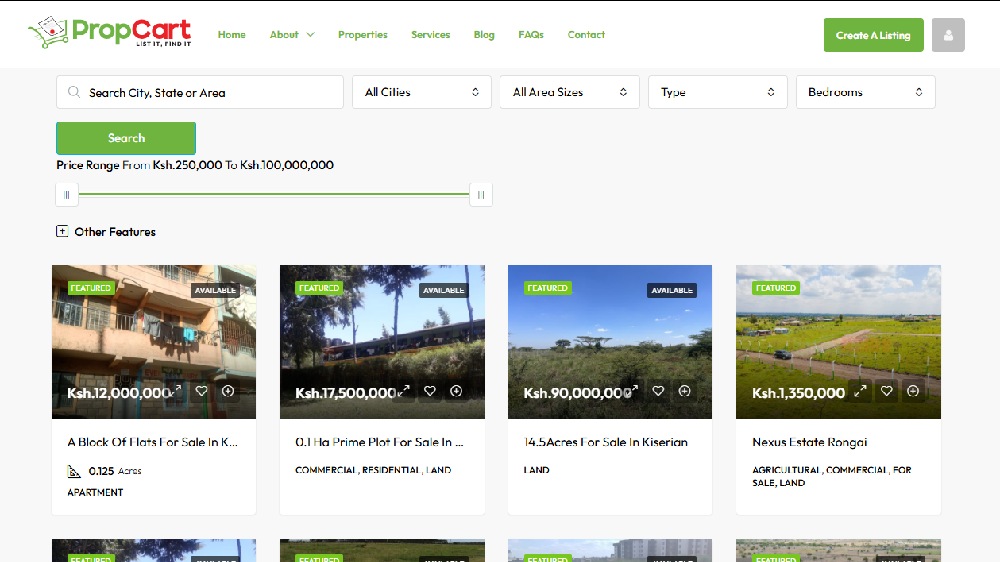Add Nexus Estate Rongai to compare
The width and height of the screenshot is (1000, 562).
tap(913, 391)
